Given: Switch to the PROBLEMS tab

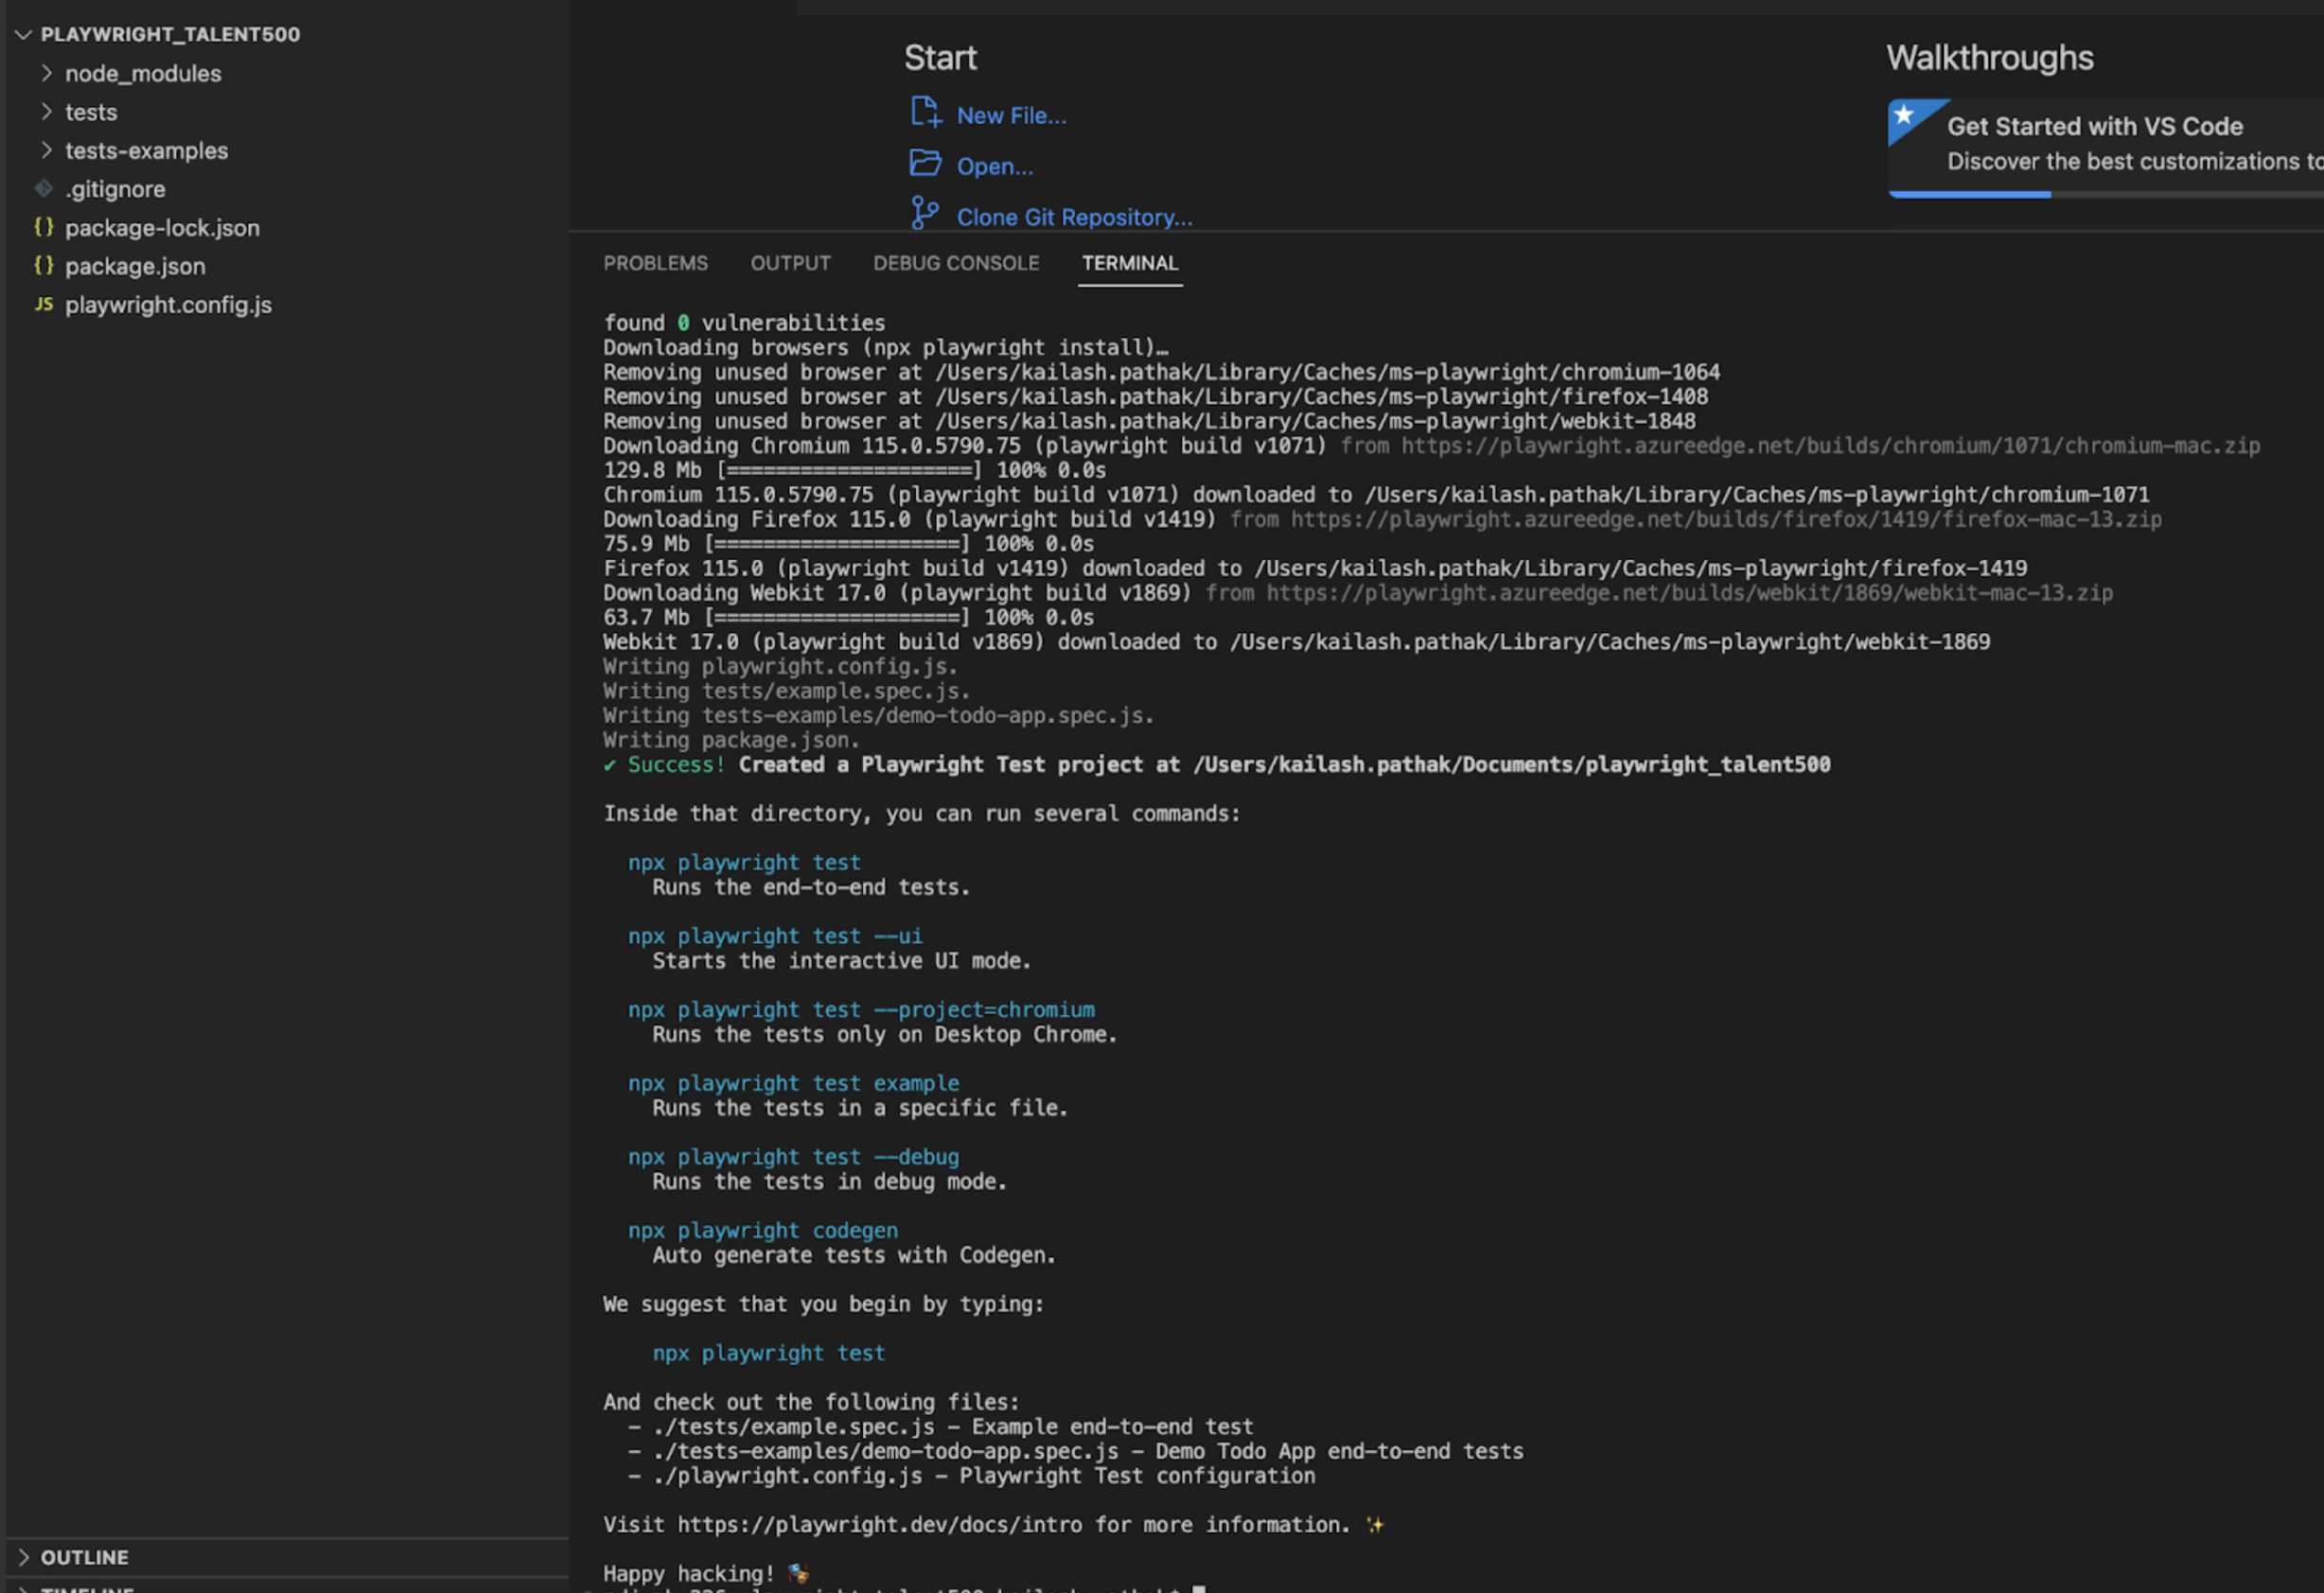Looking at the screenshot, I should tap(655, 263).
